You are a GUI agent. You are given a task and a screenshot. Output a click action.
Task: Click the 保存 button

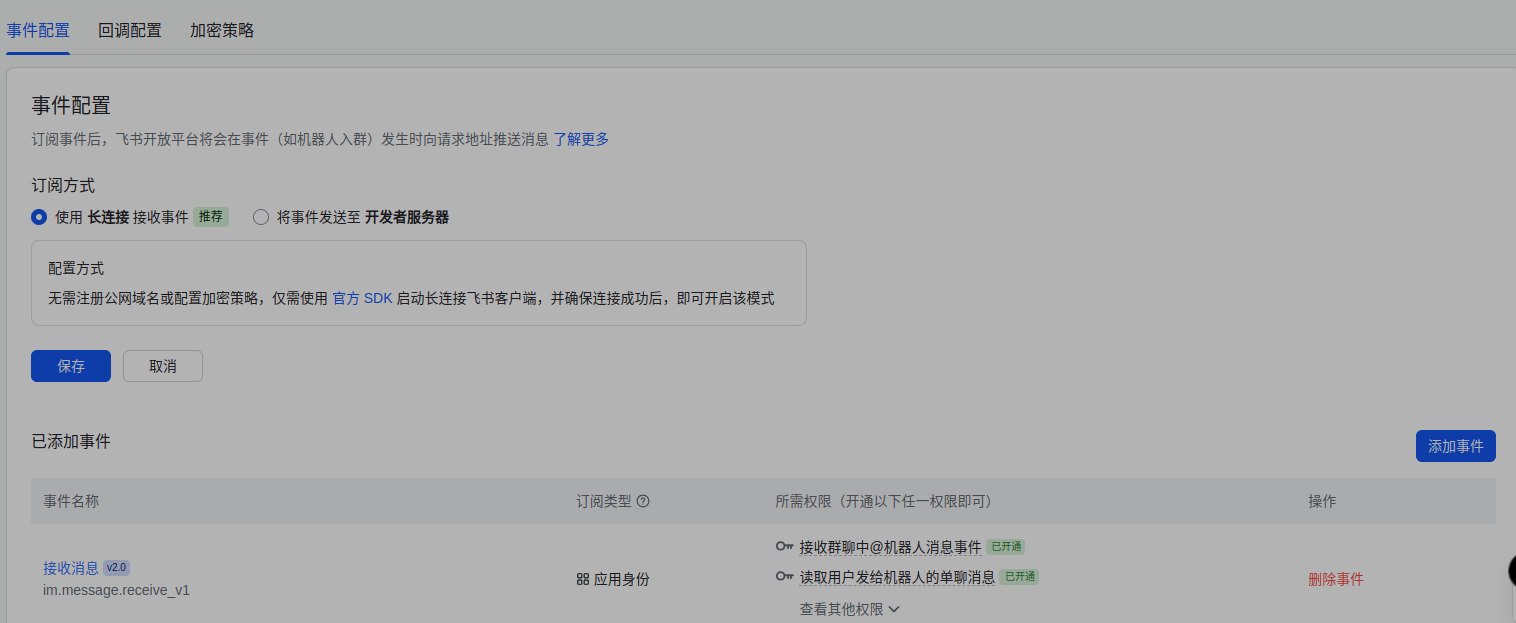71,366
